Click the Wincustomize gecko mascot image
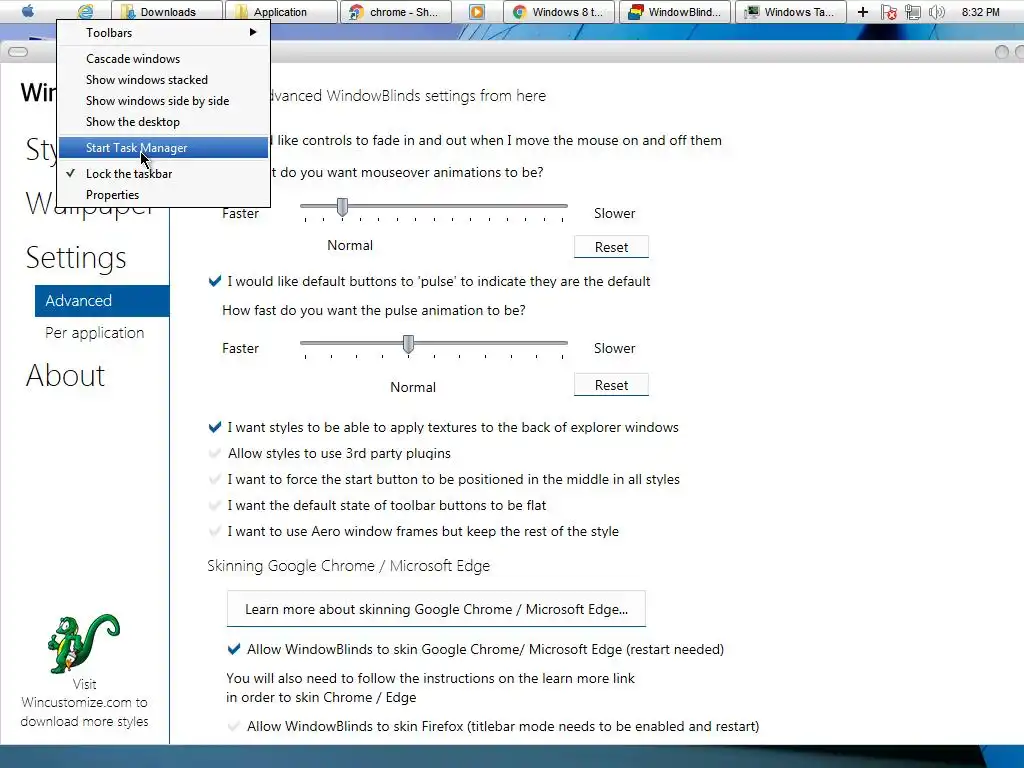This screenshot has height=768, width=1024. point(84,643)
